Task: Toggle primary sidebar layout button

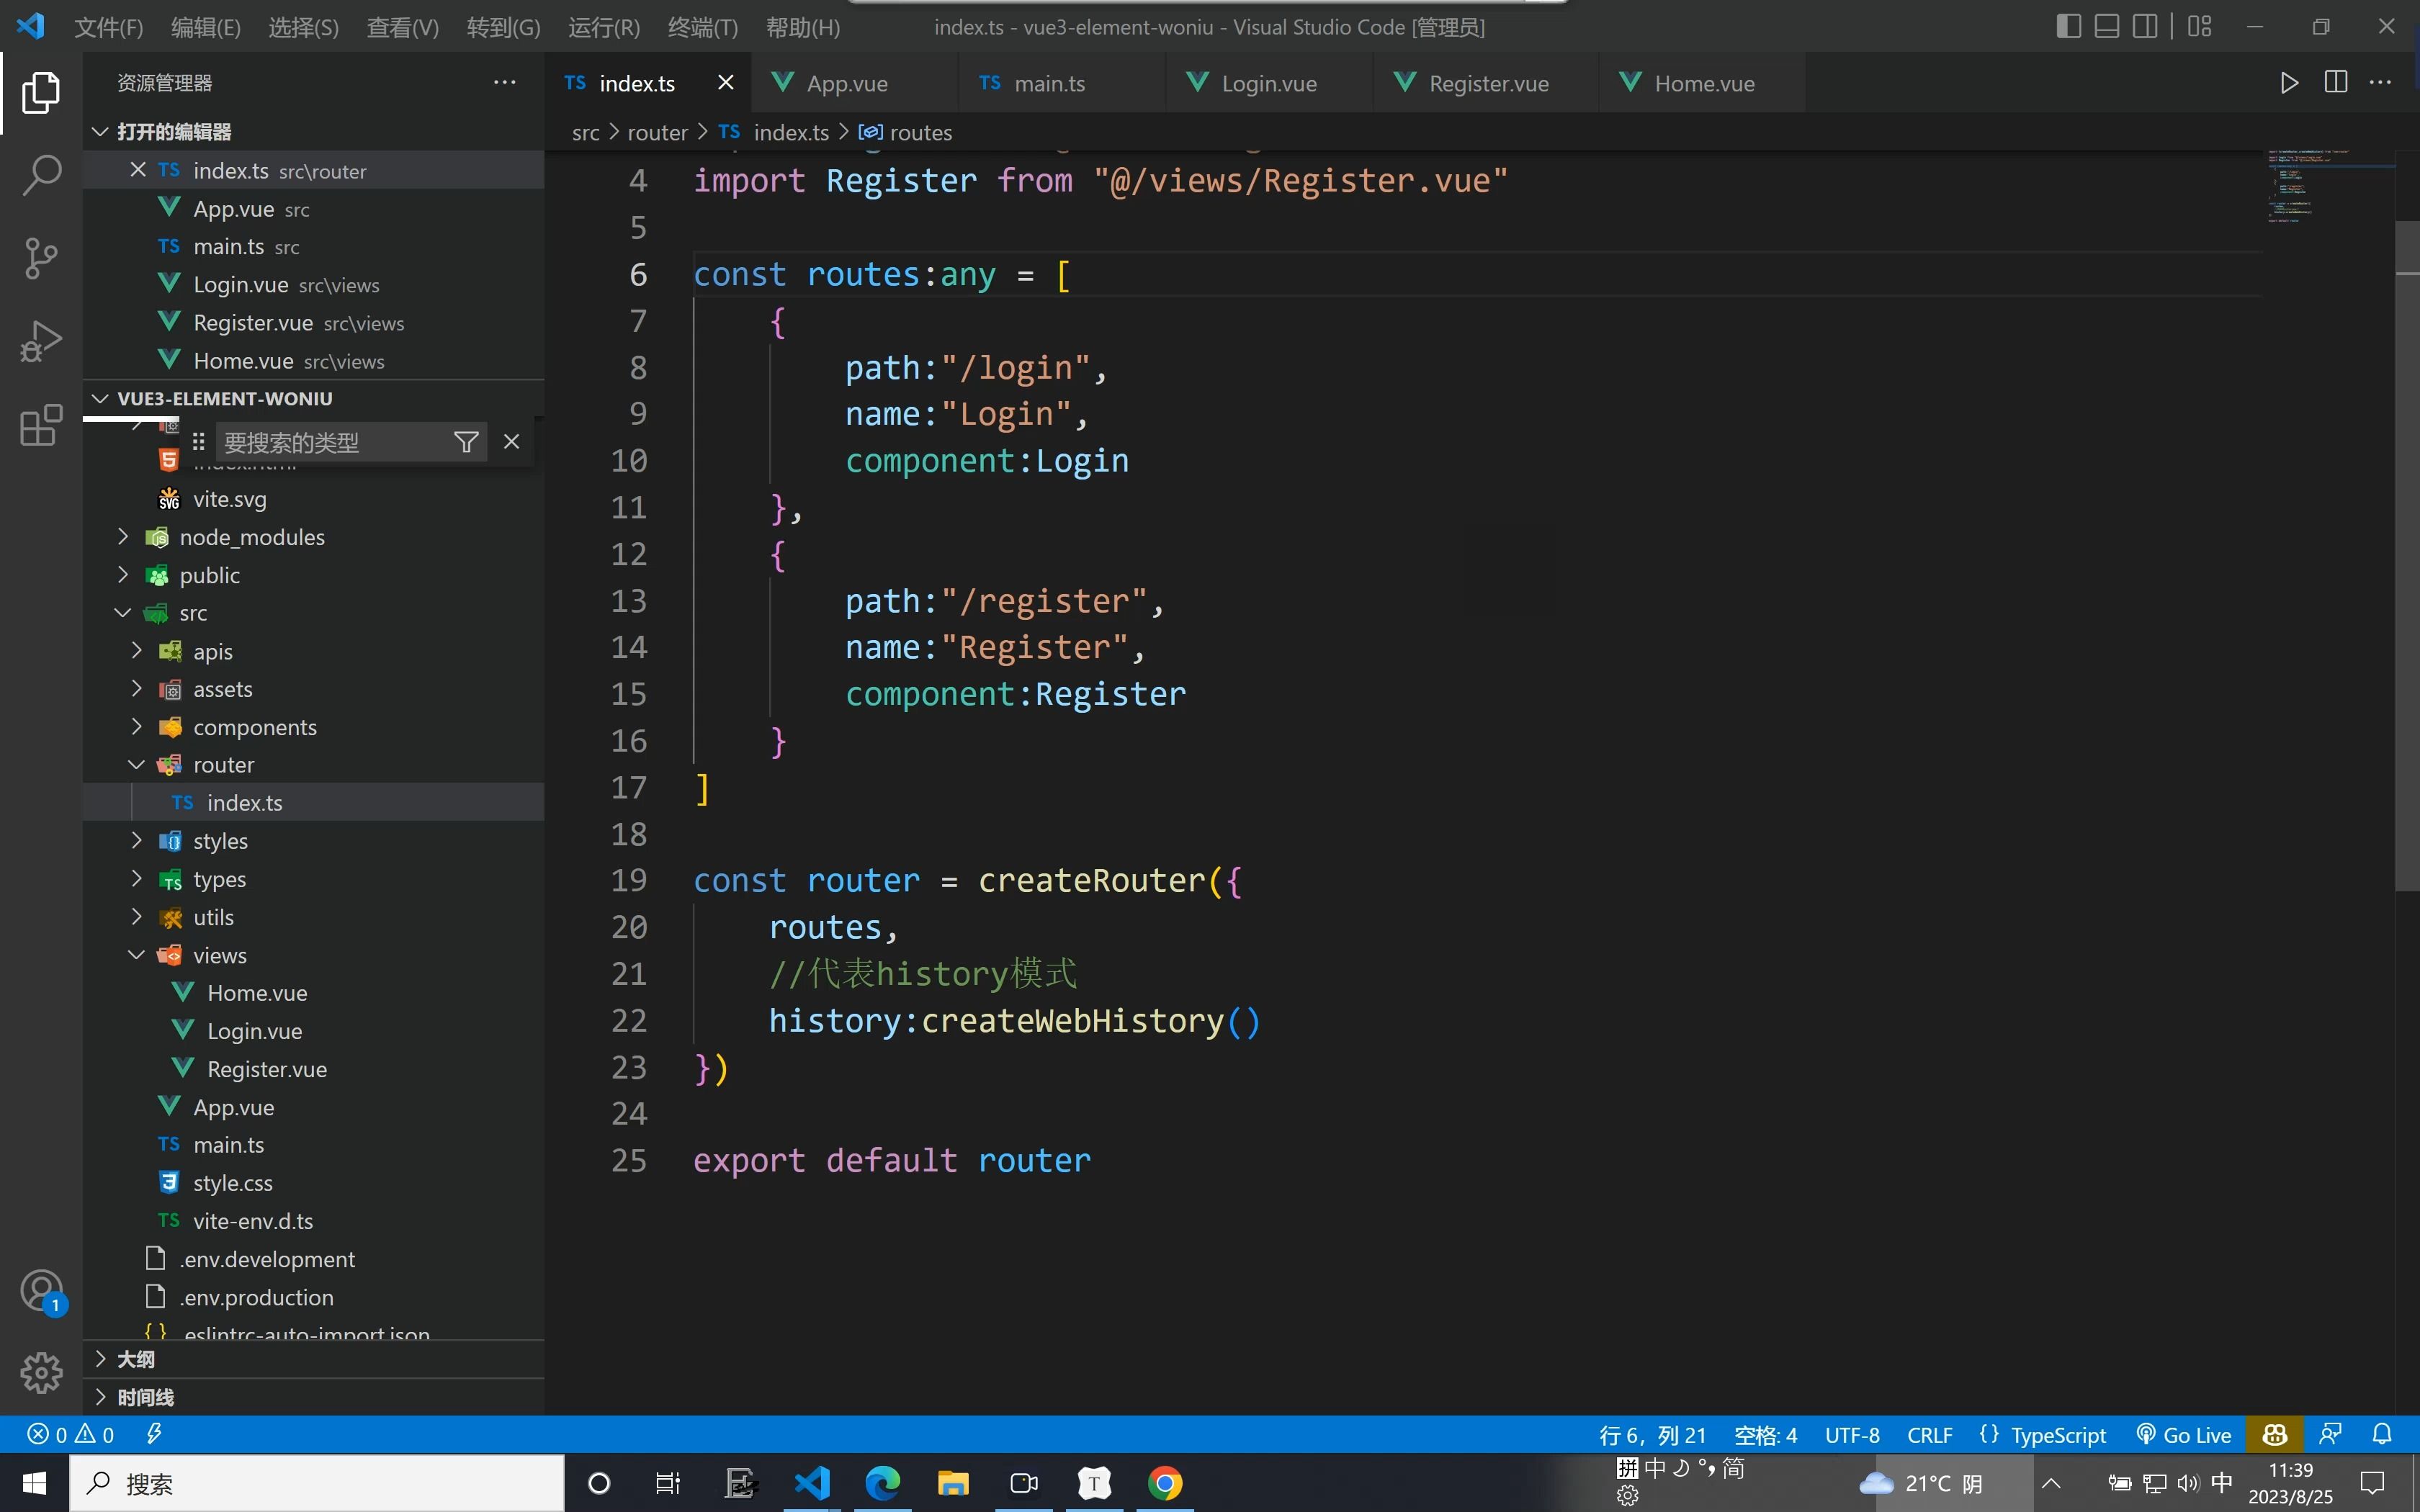Action: pos(2068,27)
